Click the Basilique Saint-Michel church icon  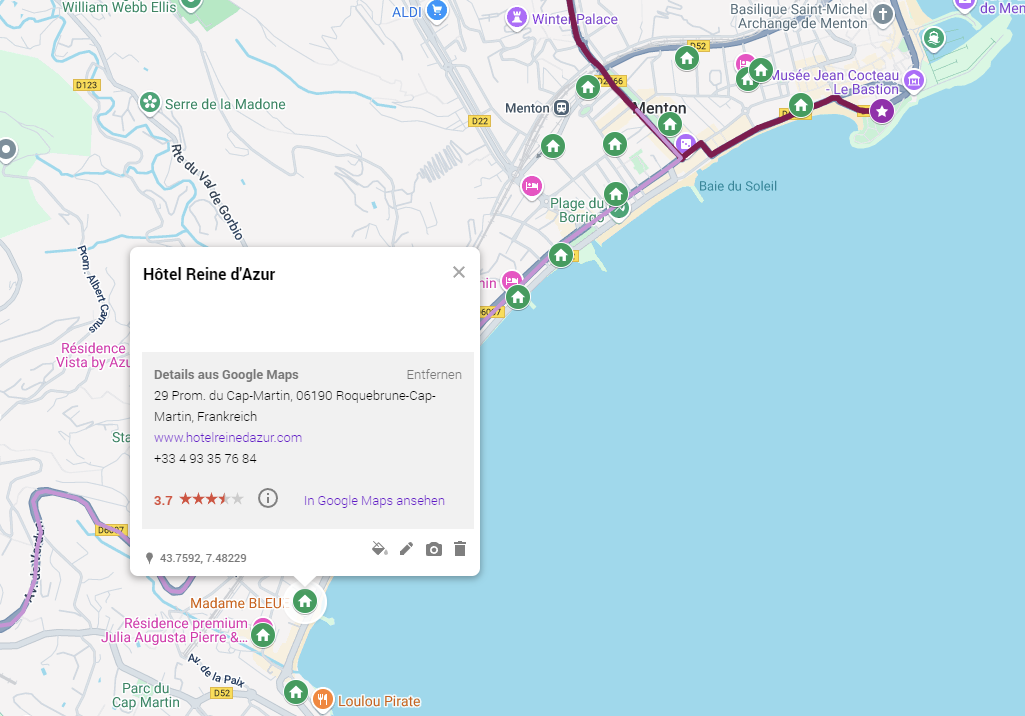coord(883,14)
